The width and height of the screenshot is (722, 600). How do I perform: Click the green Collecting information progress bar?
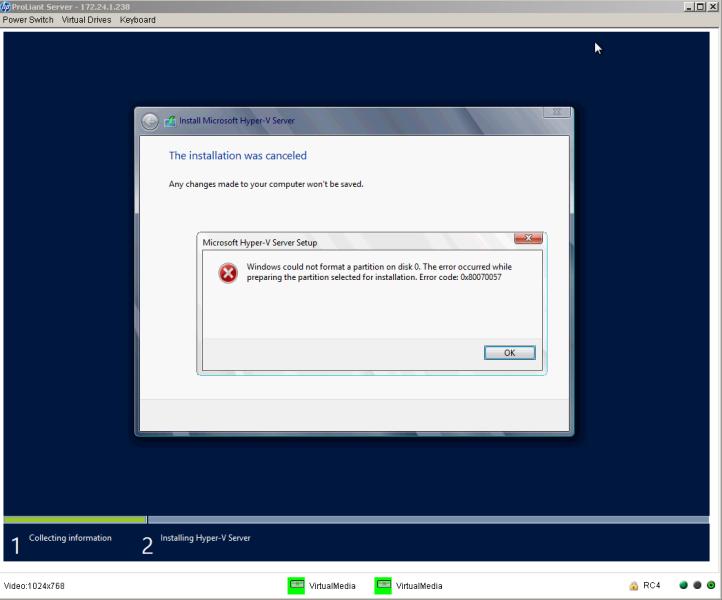tap(75, 520)
